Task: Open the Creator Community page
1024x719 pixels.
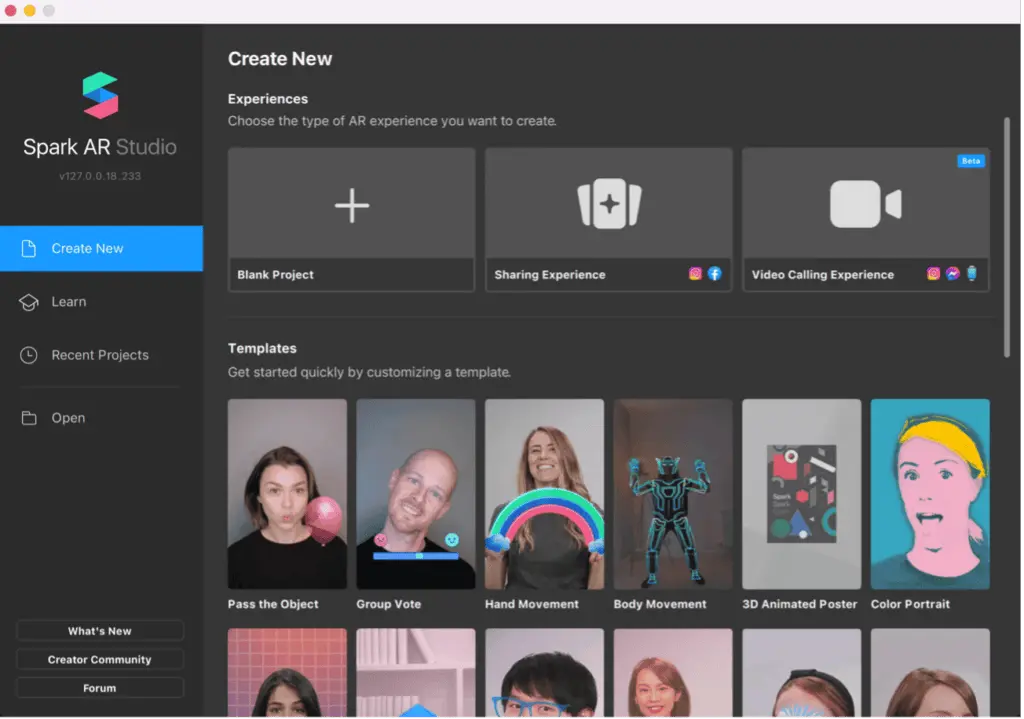Action: [x=99, y=659]
